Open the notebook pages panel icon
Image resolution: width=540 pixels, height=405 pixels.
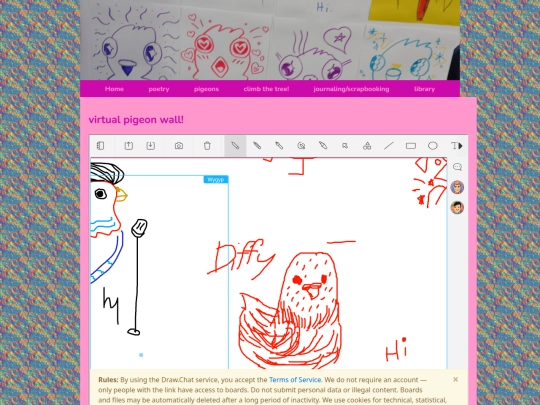click(100, 146)
